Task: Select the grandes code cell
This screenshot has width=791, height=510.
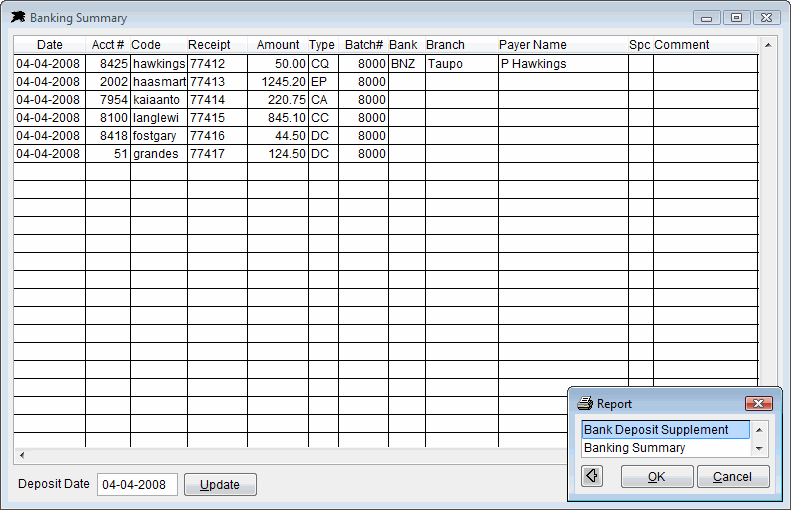Action: pos(159,154)
